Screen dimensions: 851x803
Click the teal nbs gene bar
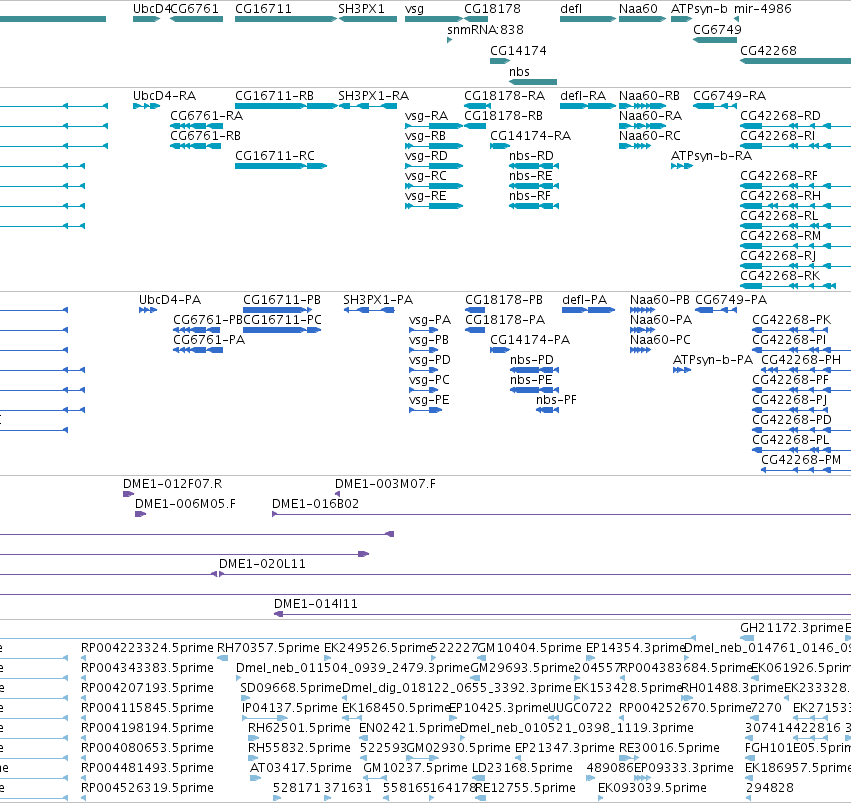coord(533,82)
